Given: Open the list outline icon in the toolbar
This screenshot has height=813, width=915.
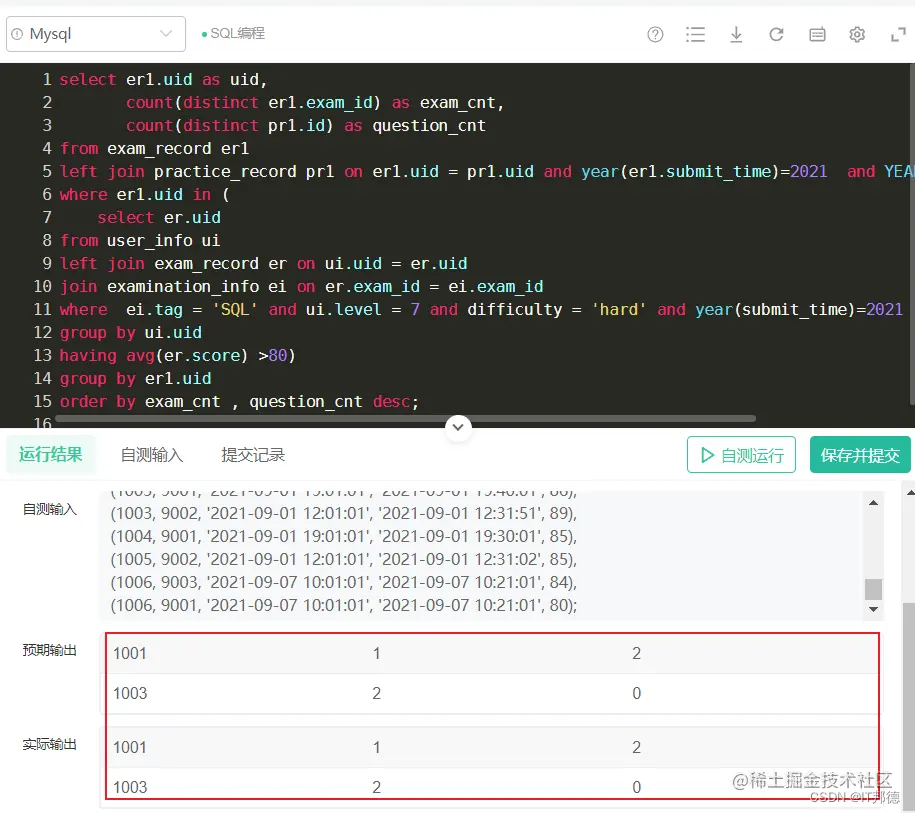Looking at the screenshot, I should (x=695, y=34).
